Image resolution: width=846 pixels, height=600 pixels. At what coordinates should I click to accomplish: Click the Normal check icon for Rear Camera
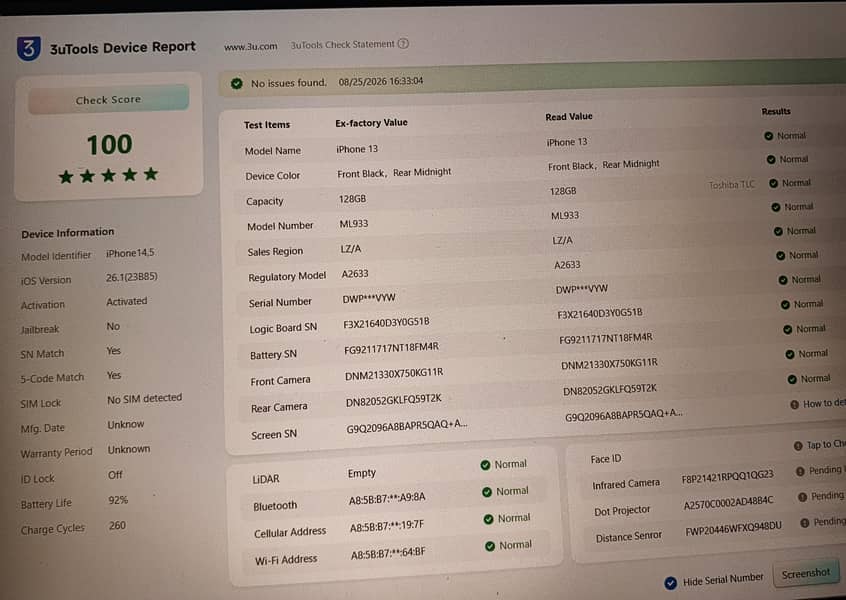(792, 379)
